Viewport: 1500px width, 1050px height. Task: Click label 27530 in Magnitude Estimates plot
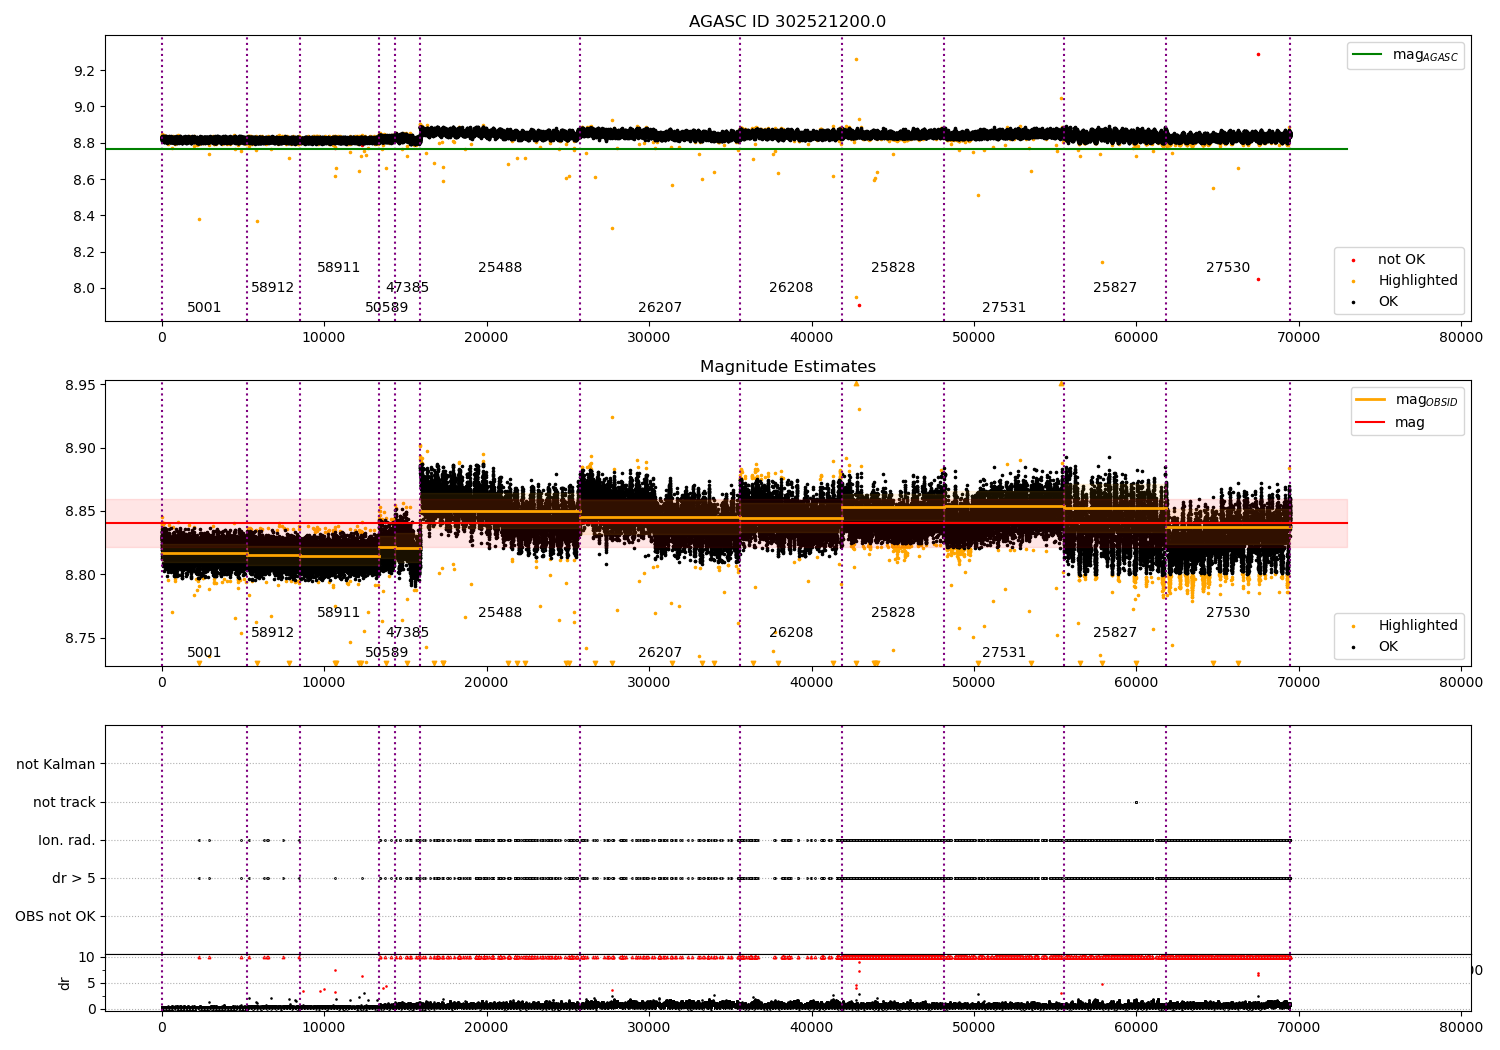coord(1228,613)
